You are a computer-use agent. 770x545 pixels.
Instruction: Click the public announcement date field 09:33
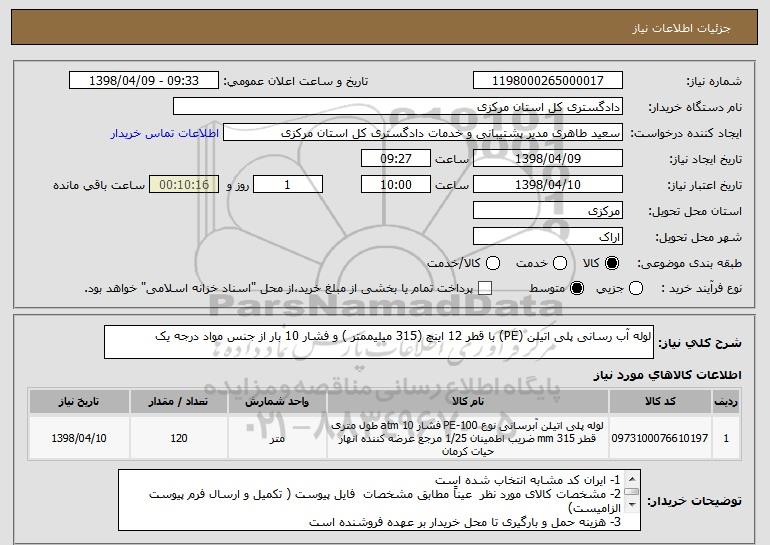pos(144,81)
